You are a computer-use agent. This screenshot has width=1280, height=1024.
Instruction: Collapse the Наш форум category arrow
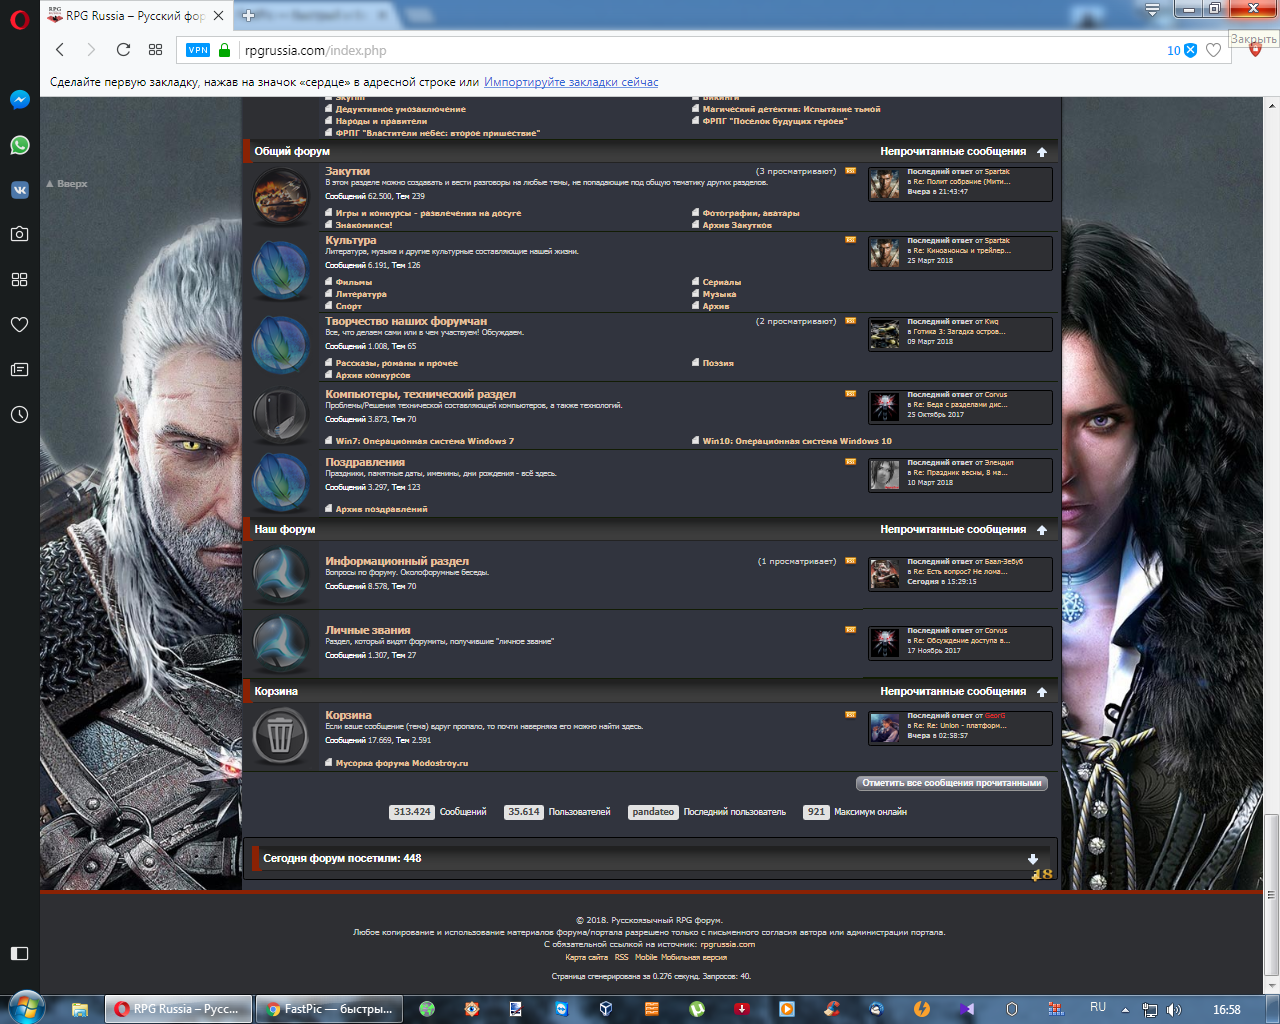(x=1042, y=530)
